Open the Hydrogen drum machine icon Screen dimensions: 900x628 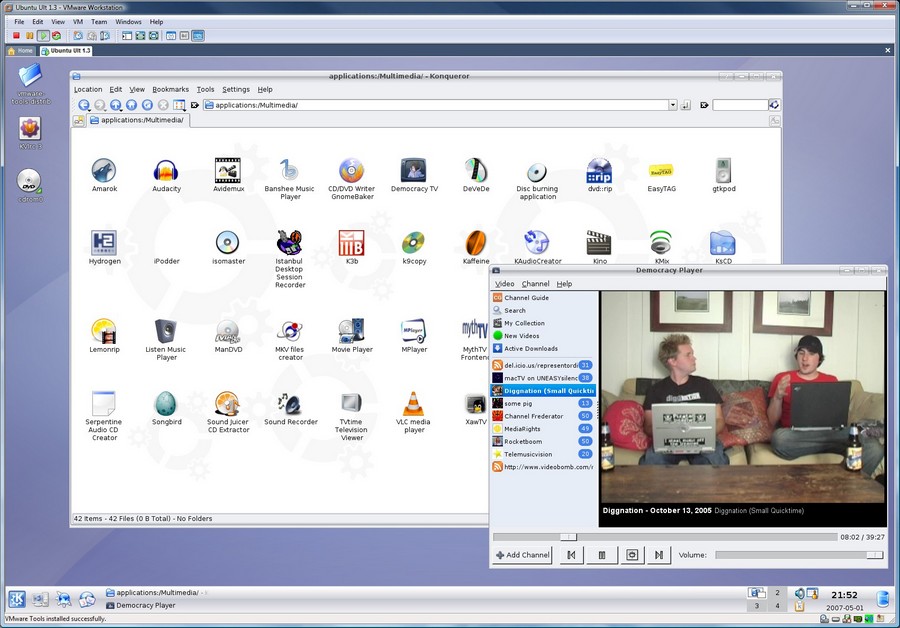point(104,243)
